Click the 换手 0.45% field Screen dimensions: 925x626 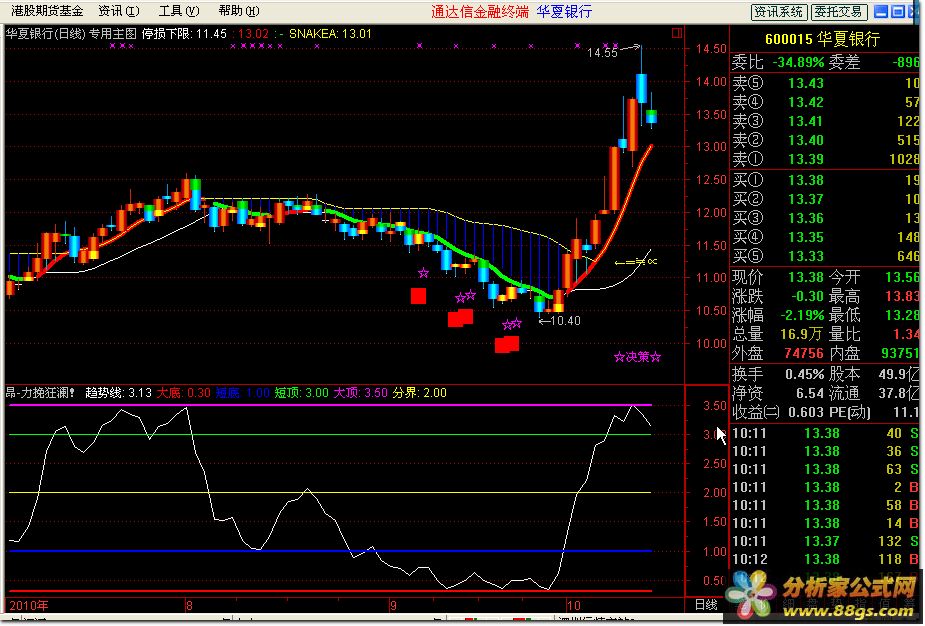pyautogui.click(x=778, y=374)
